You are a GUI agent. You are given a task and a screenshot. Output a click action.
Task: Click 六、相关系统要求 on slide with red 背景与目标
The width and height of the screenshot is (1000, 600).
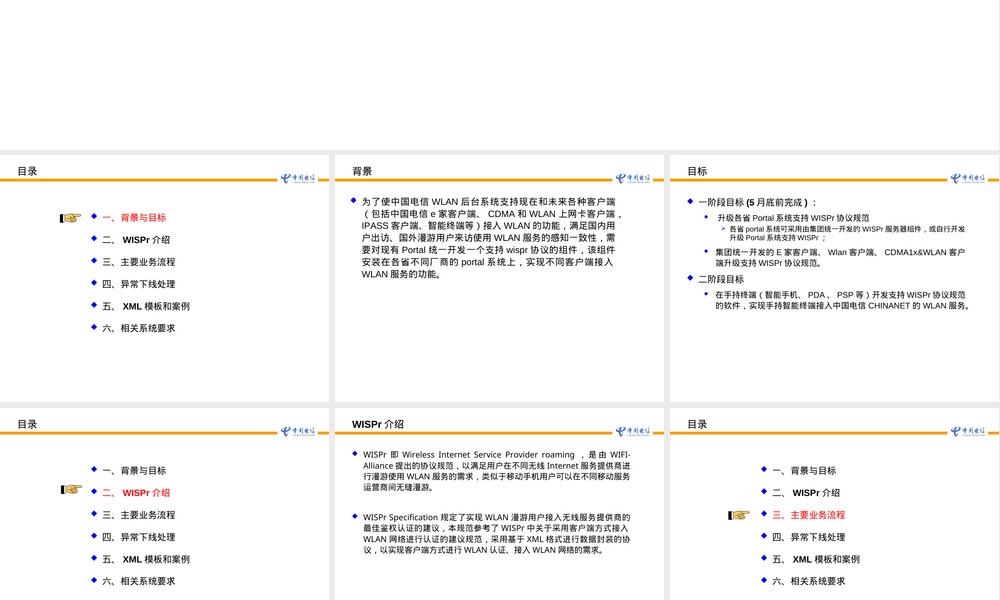[x=138, y=328]
